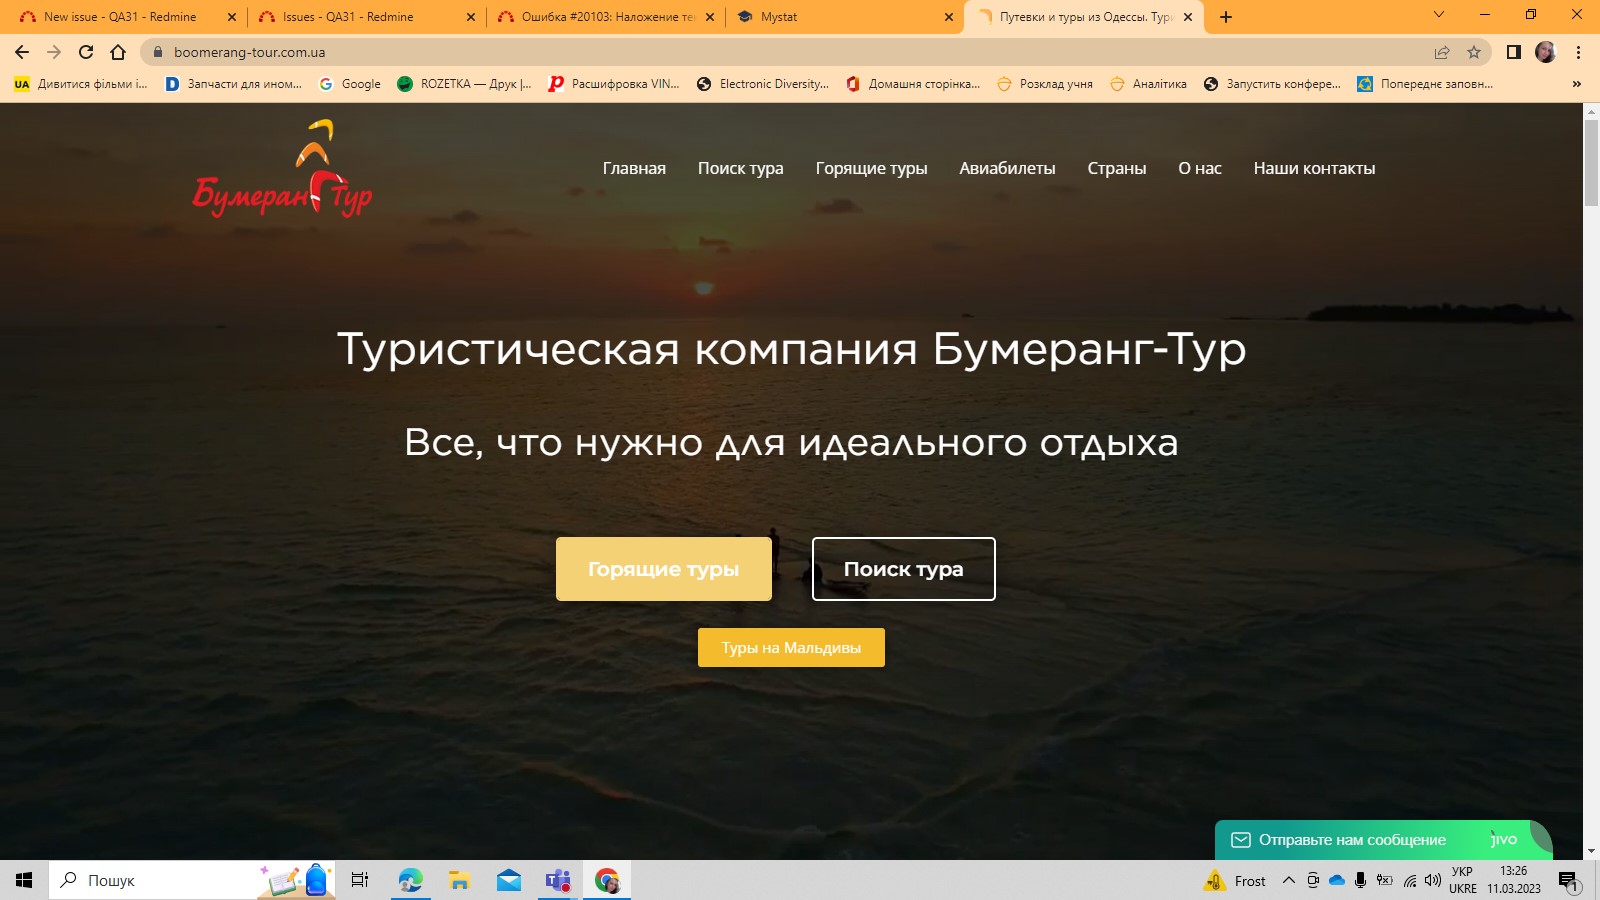The image size is (1600, 900).
Task: Click the Бумеранг Тур logo
Action: tap(283, 170)
